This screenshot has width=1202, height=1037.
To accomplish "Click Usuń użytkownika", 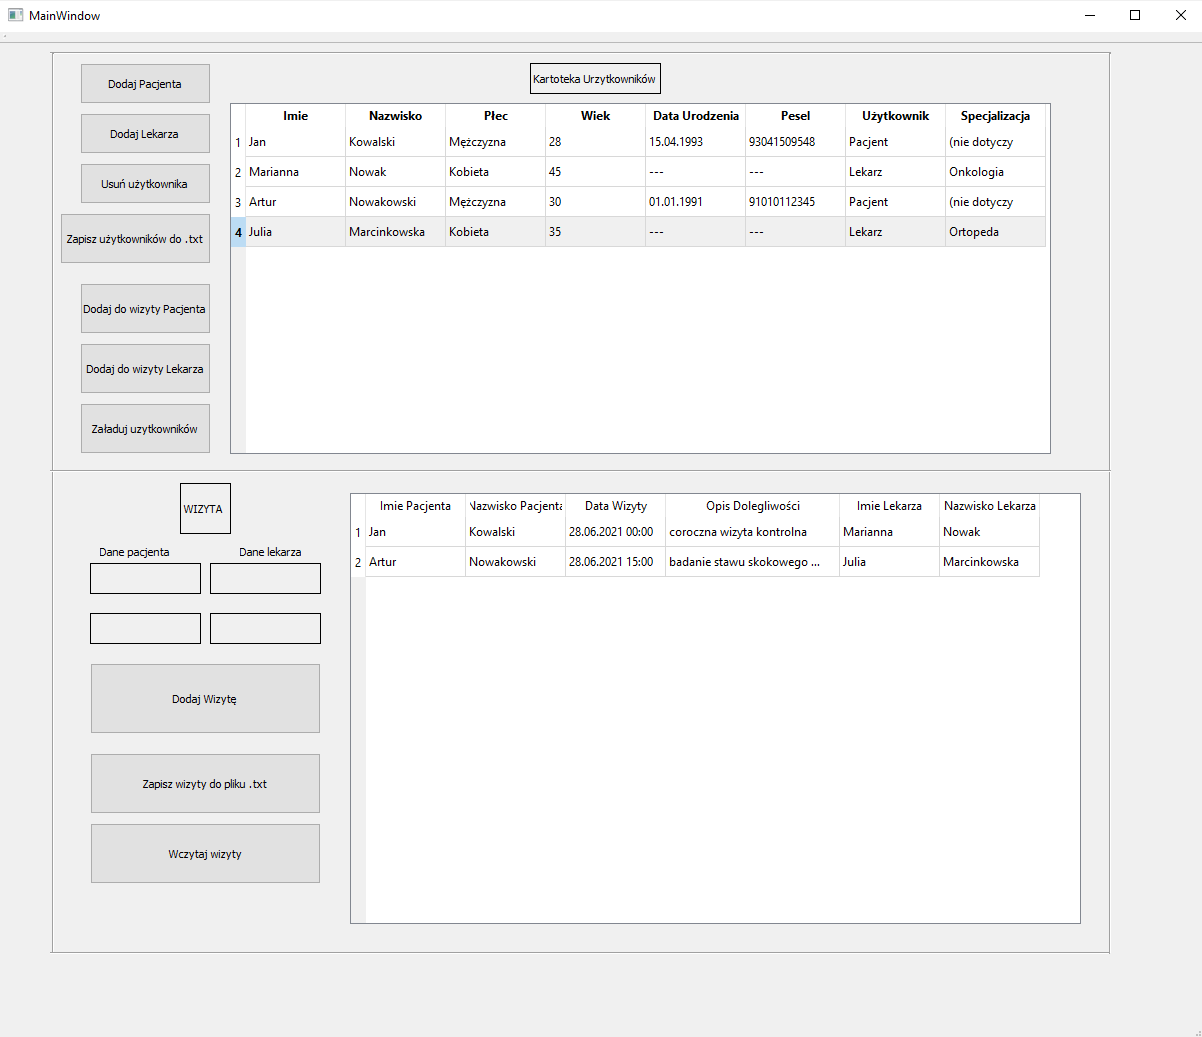I will (145, 183).
